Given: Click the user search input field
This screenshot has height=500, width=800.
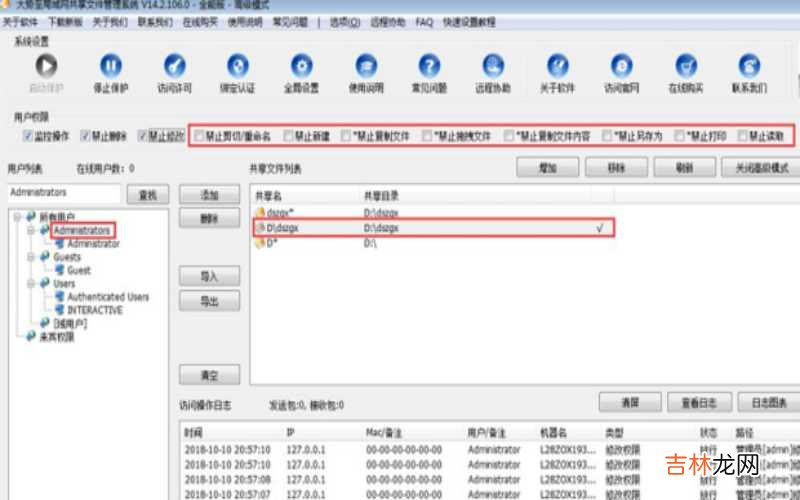Looking at the screenshot, I should coord(64,192).
